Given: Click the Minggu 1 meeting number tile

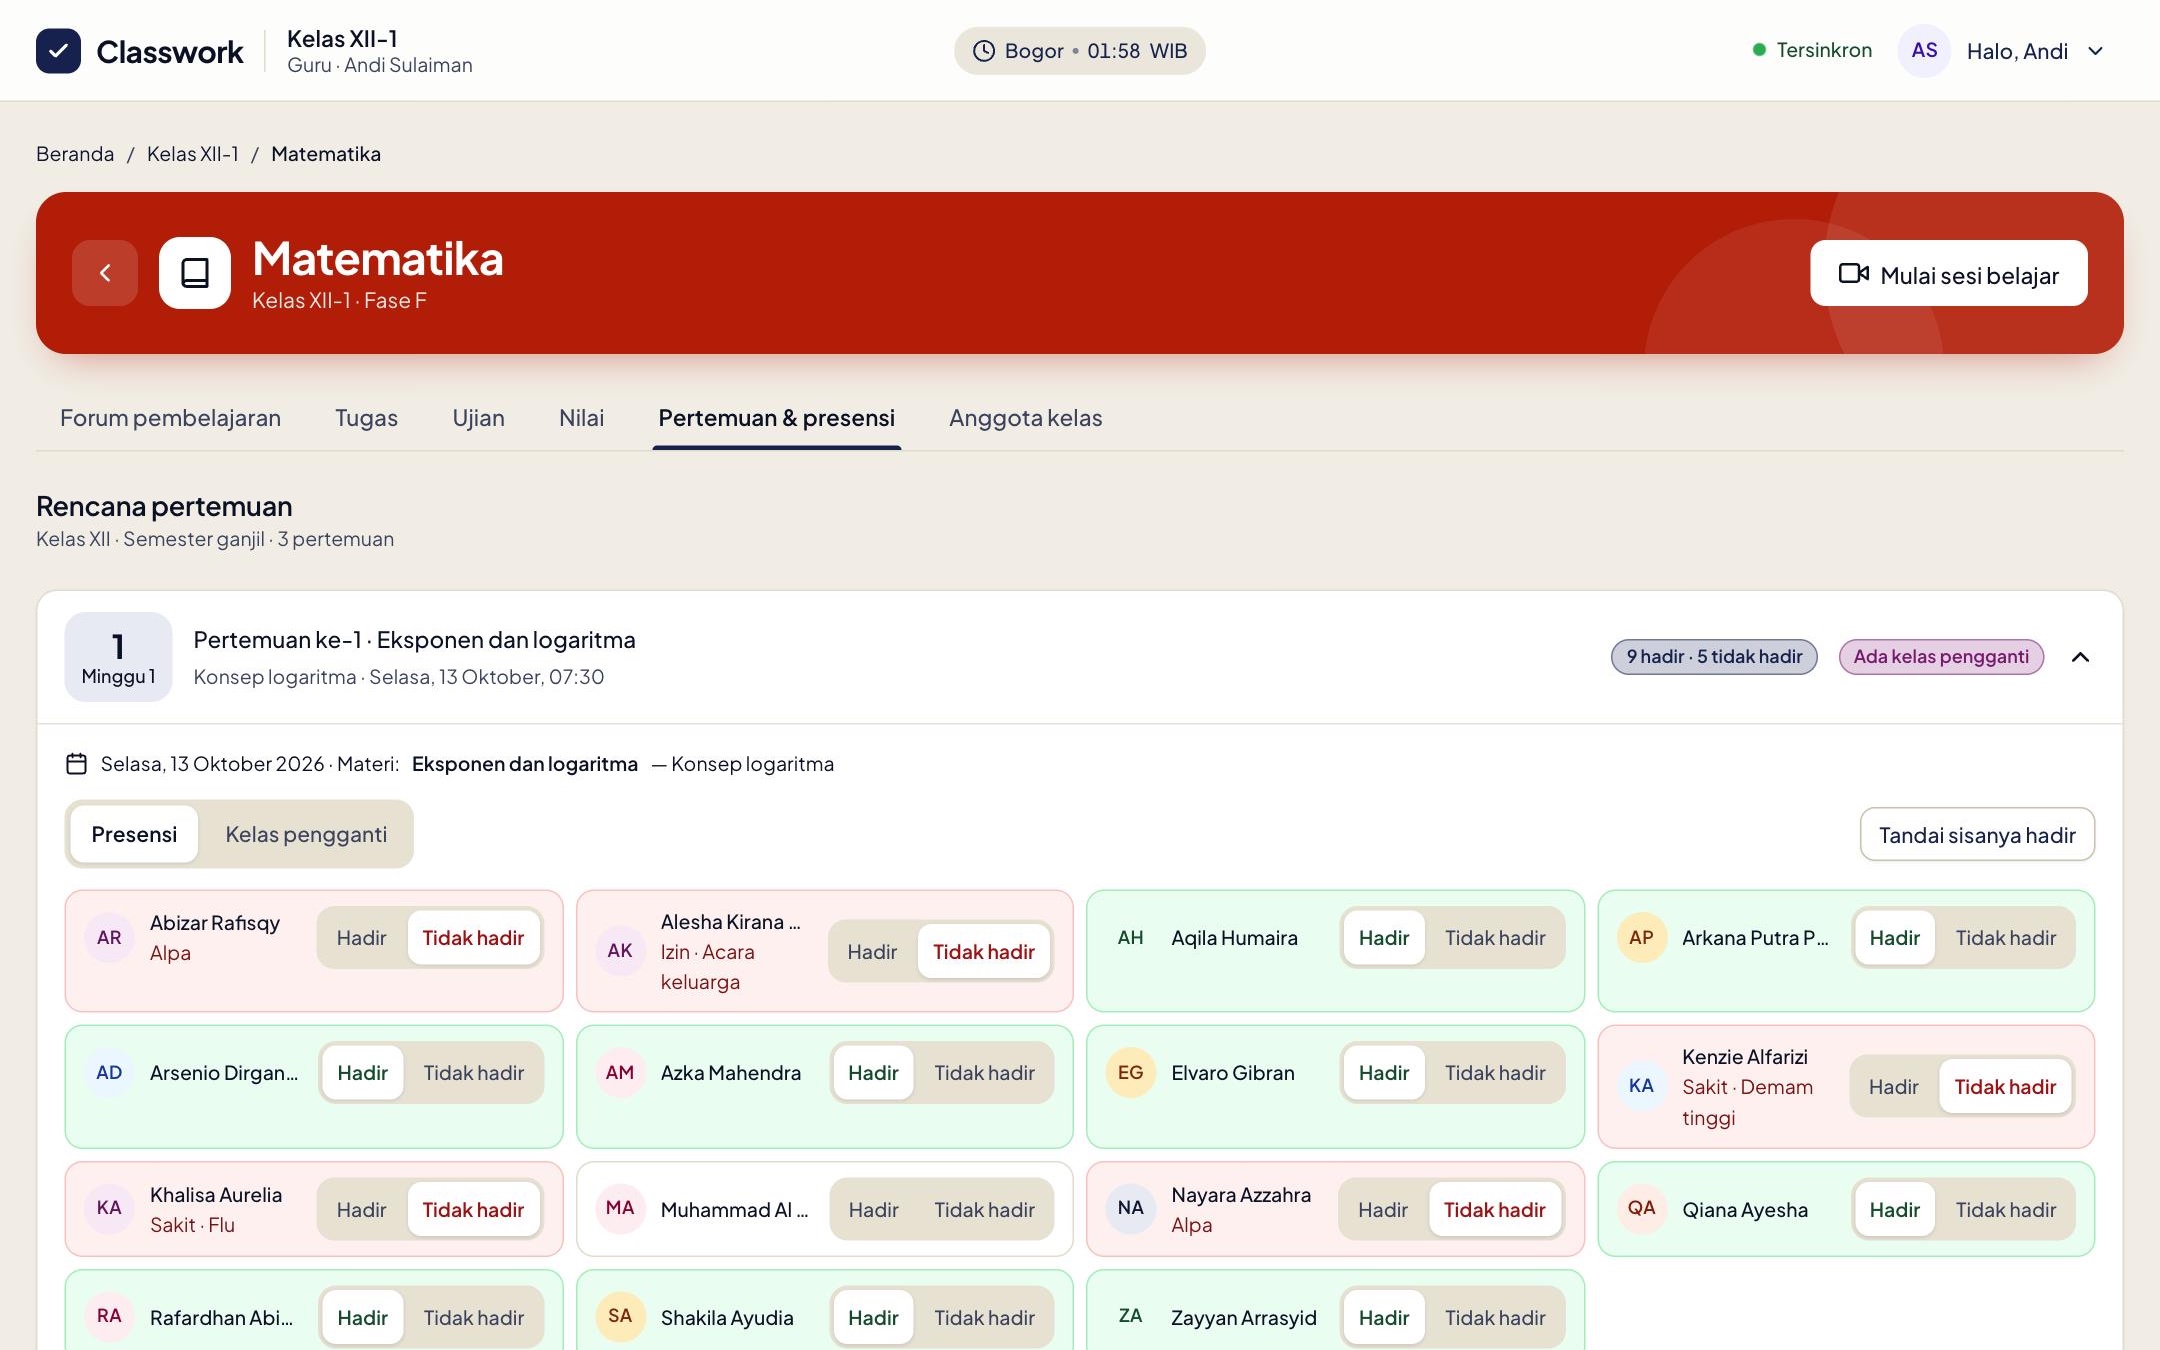Looking at the screenshot, I should point(118,657).
